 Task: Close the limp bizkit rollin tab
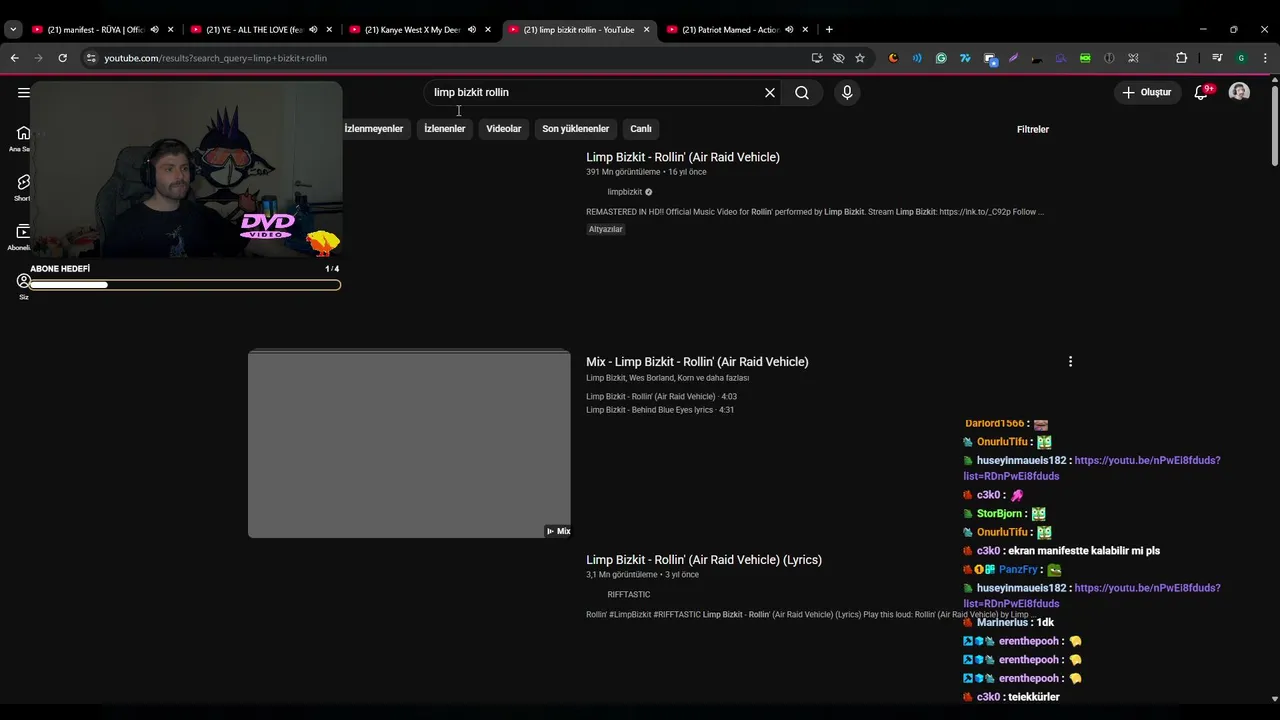pyautogui.click(x=646, y=29)
